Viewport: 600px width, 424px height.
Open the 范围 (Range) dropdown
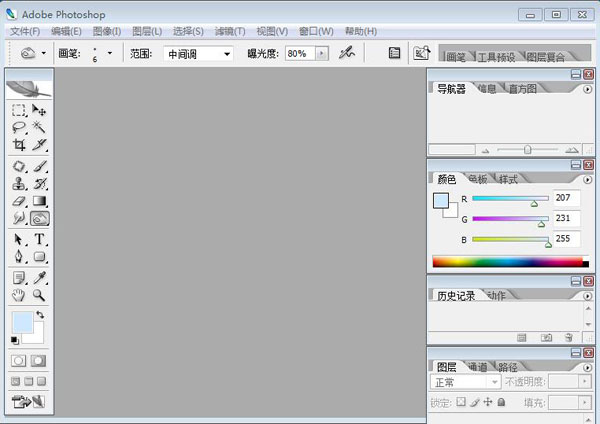tap(198, 53)
